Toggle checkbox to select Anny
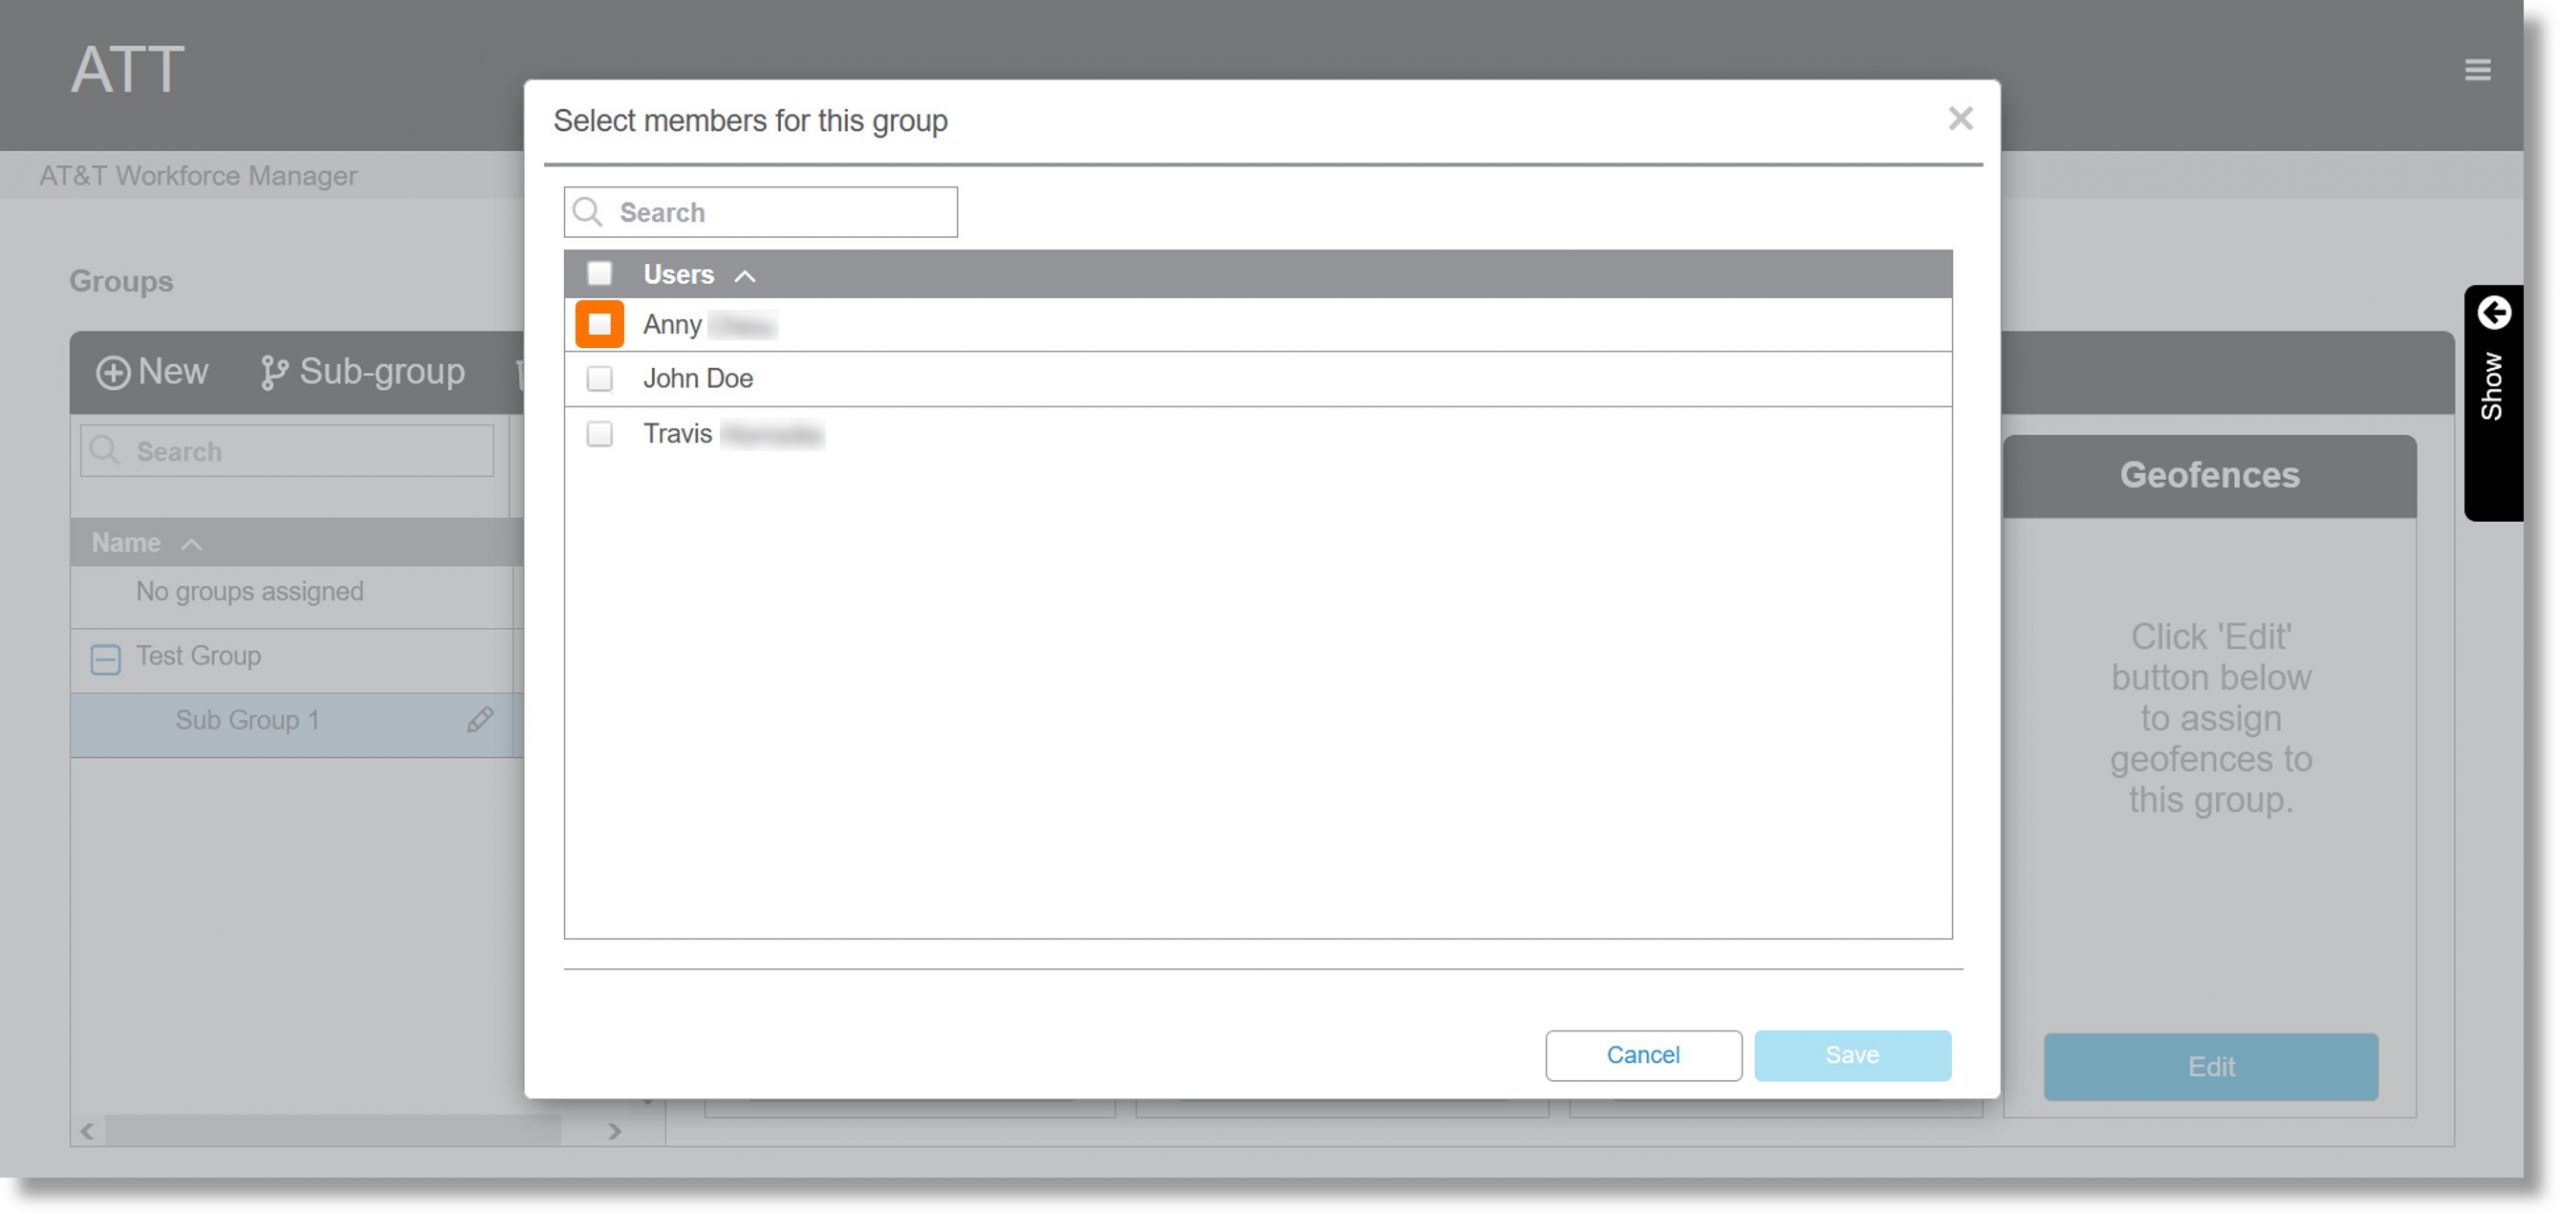 (x=599, y=323)
